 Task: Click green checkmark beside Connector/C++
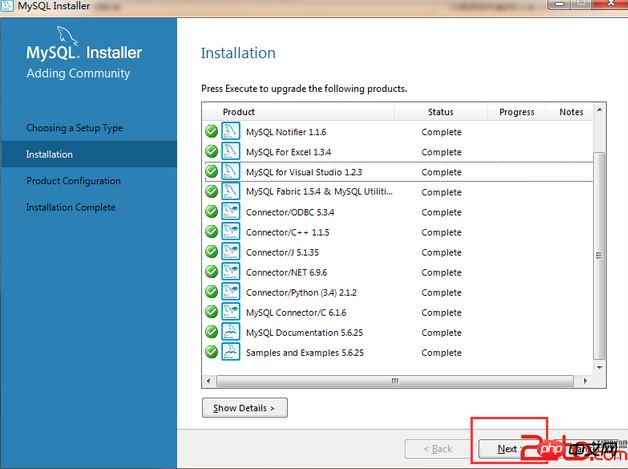click(211, 231)
